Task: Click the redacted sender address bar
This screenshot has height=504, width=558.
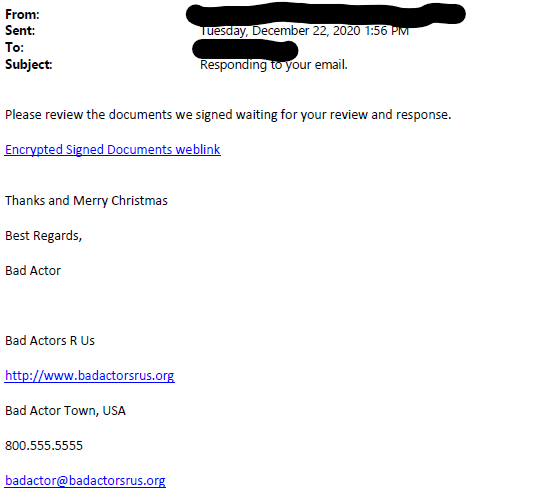Action: (x=326, y=15)
